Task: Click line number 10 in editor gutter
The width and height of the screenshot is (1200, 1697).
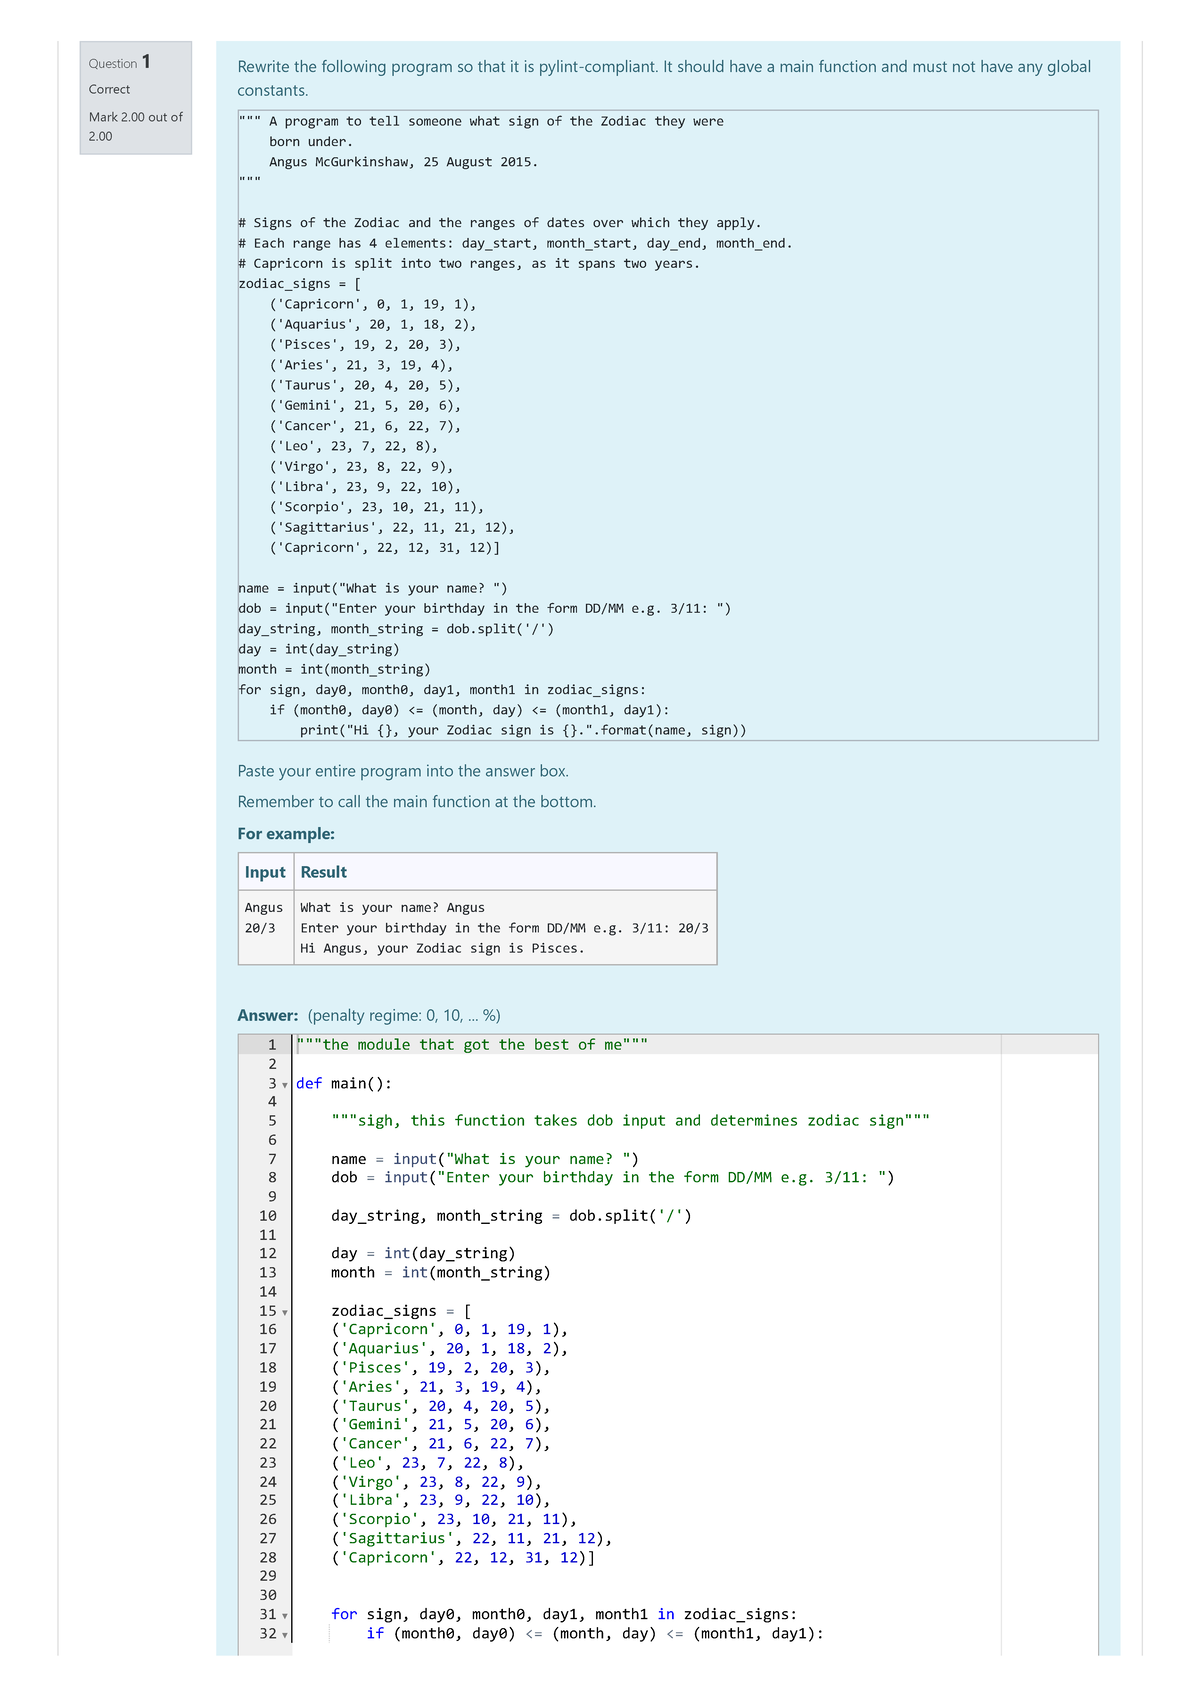Action: (267, 1216)
